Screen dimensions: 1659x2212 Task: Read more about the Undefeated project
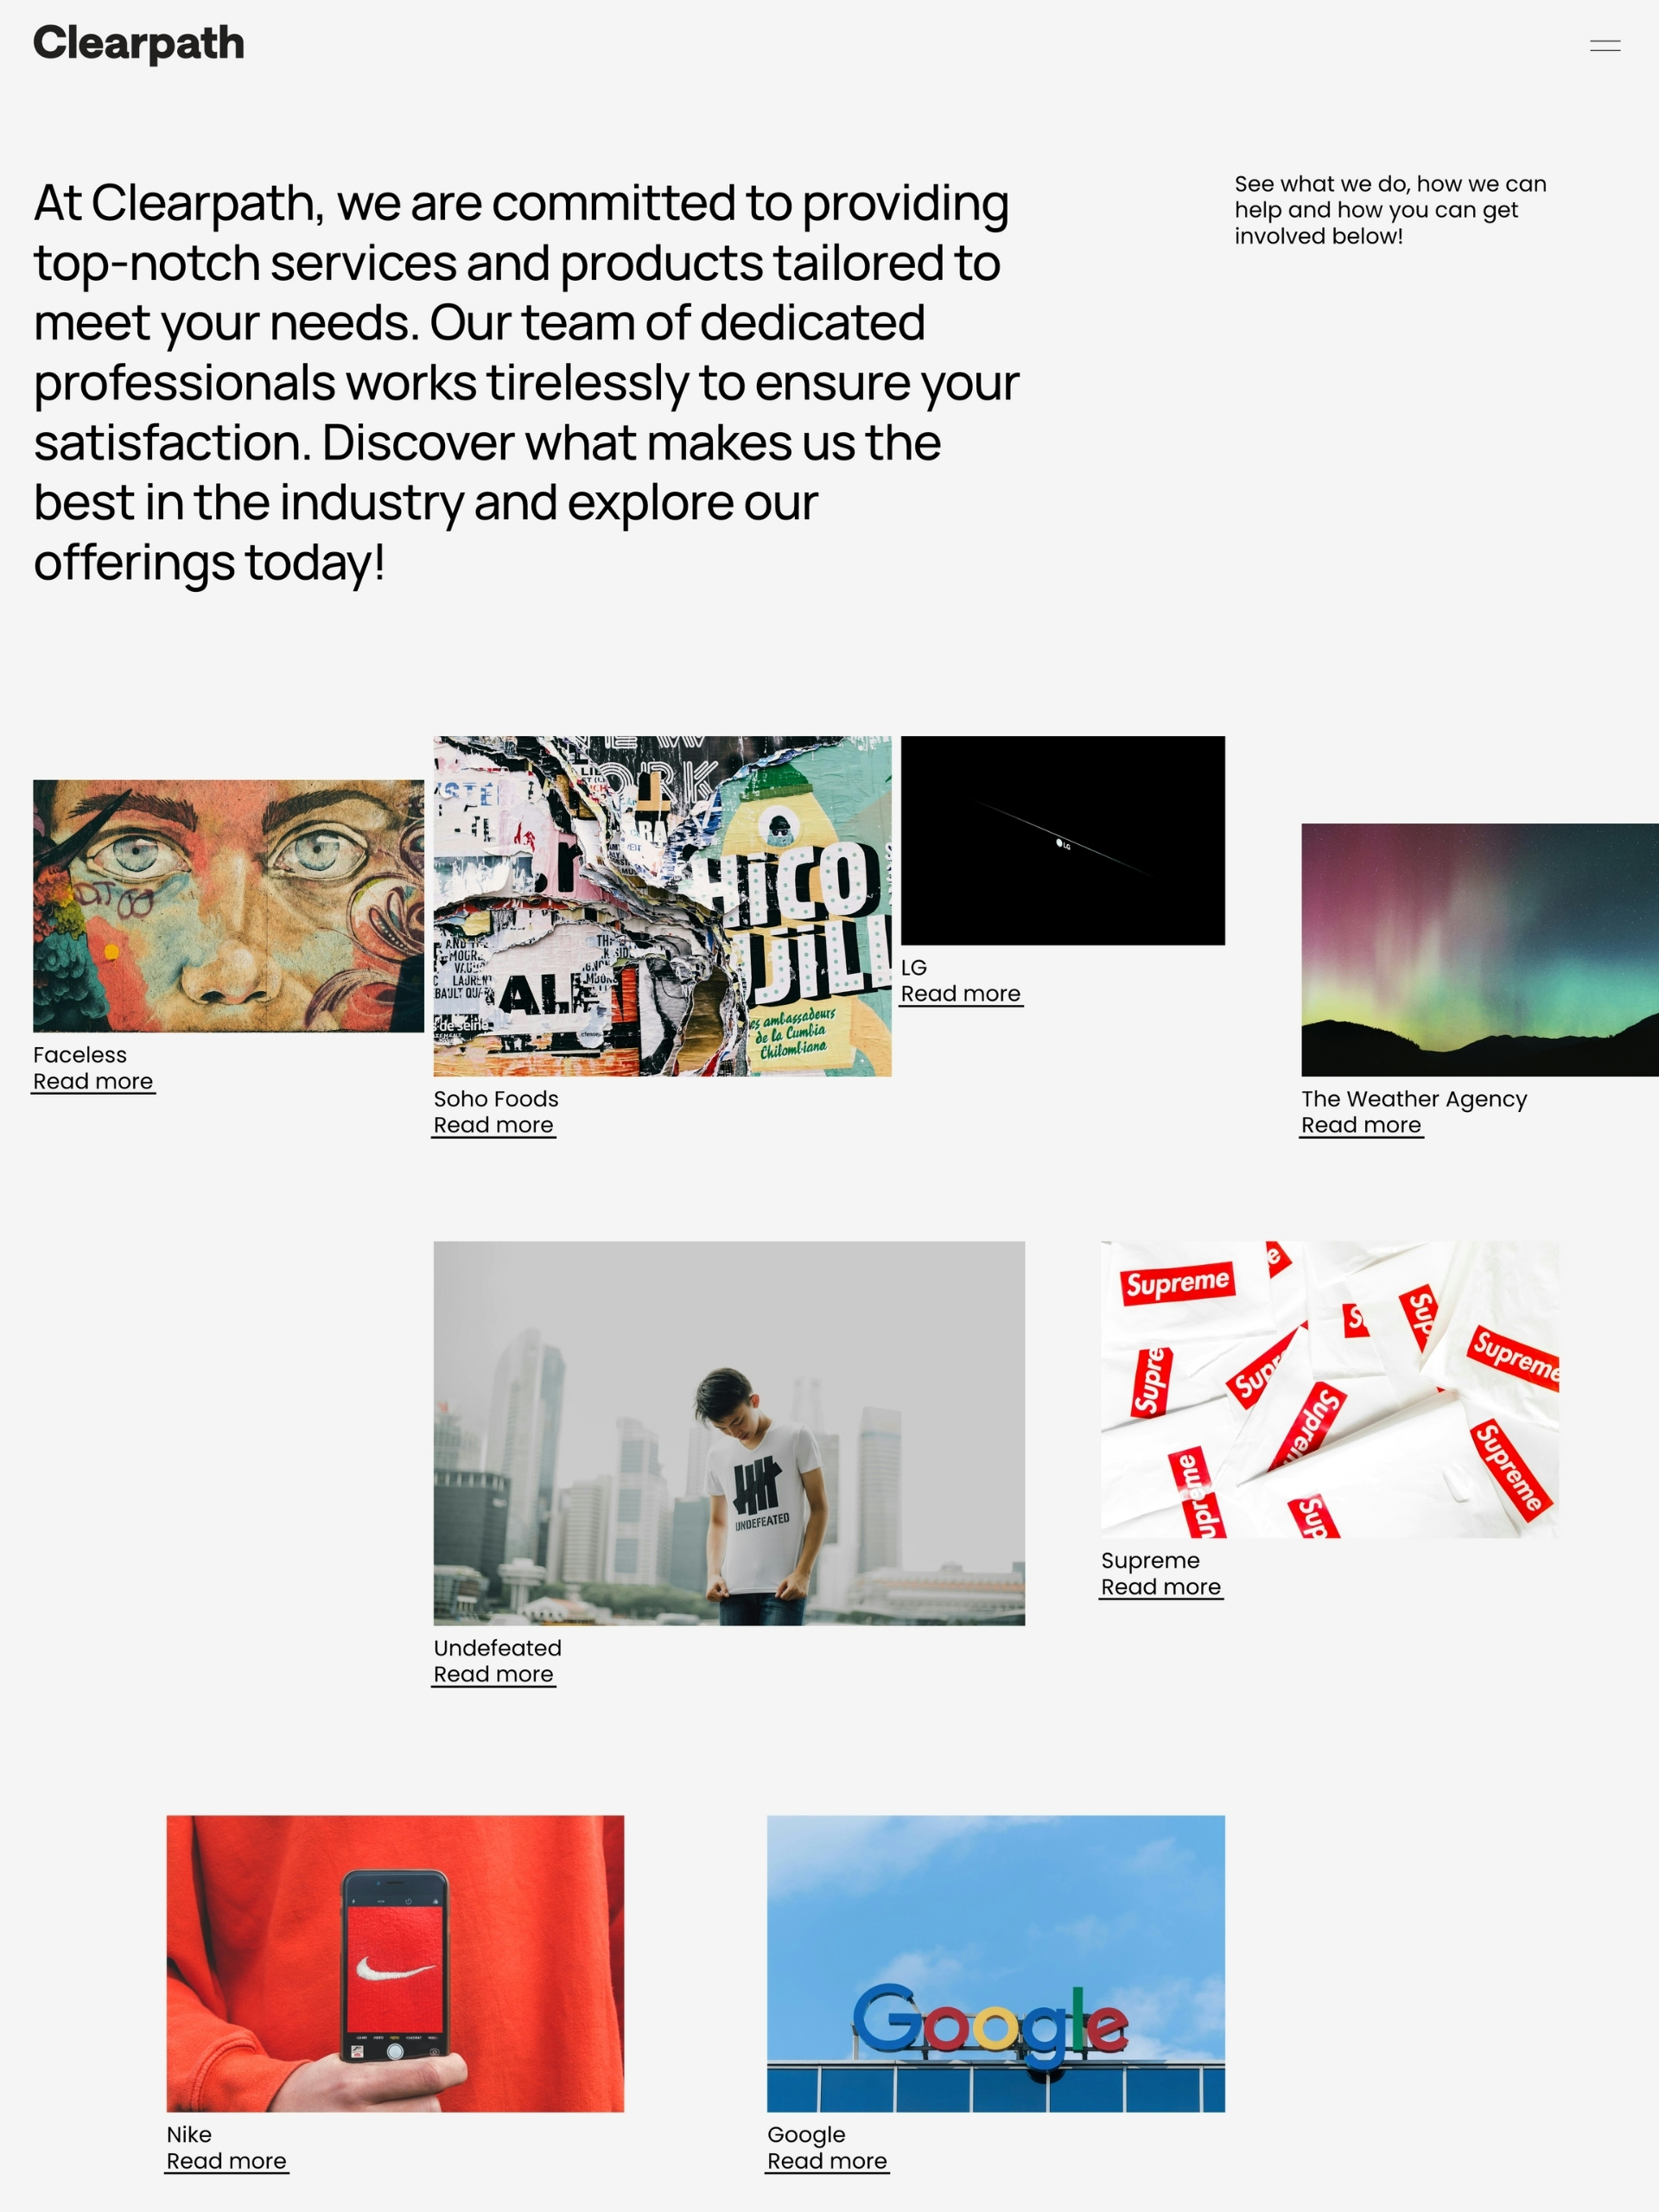click(x=493, y=1674)
